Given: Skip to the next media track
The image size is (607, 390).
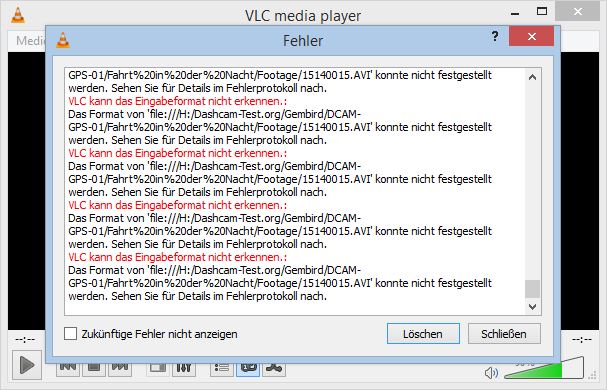Looking at the screenshot, I should tap(120, 369).
